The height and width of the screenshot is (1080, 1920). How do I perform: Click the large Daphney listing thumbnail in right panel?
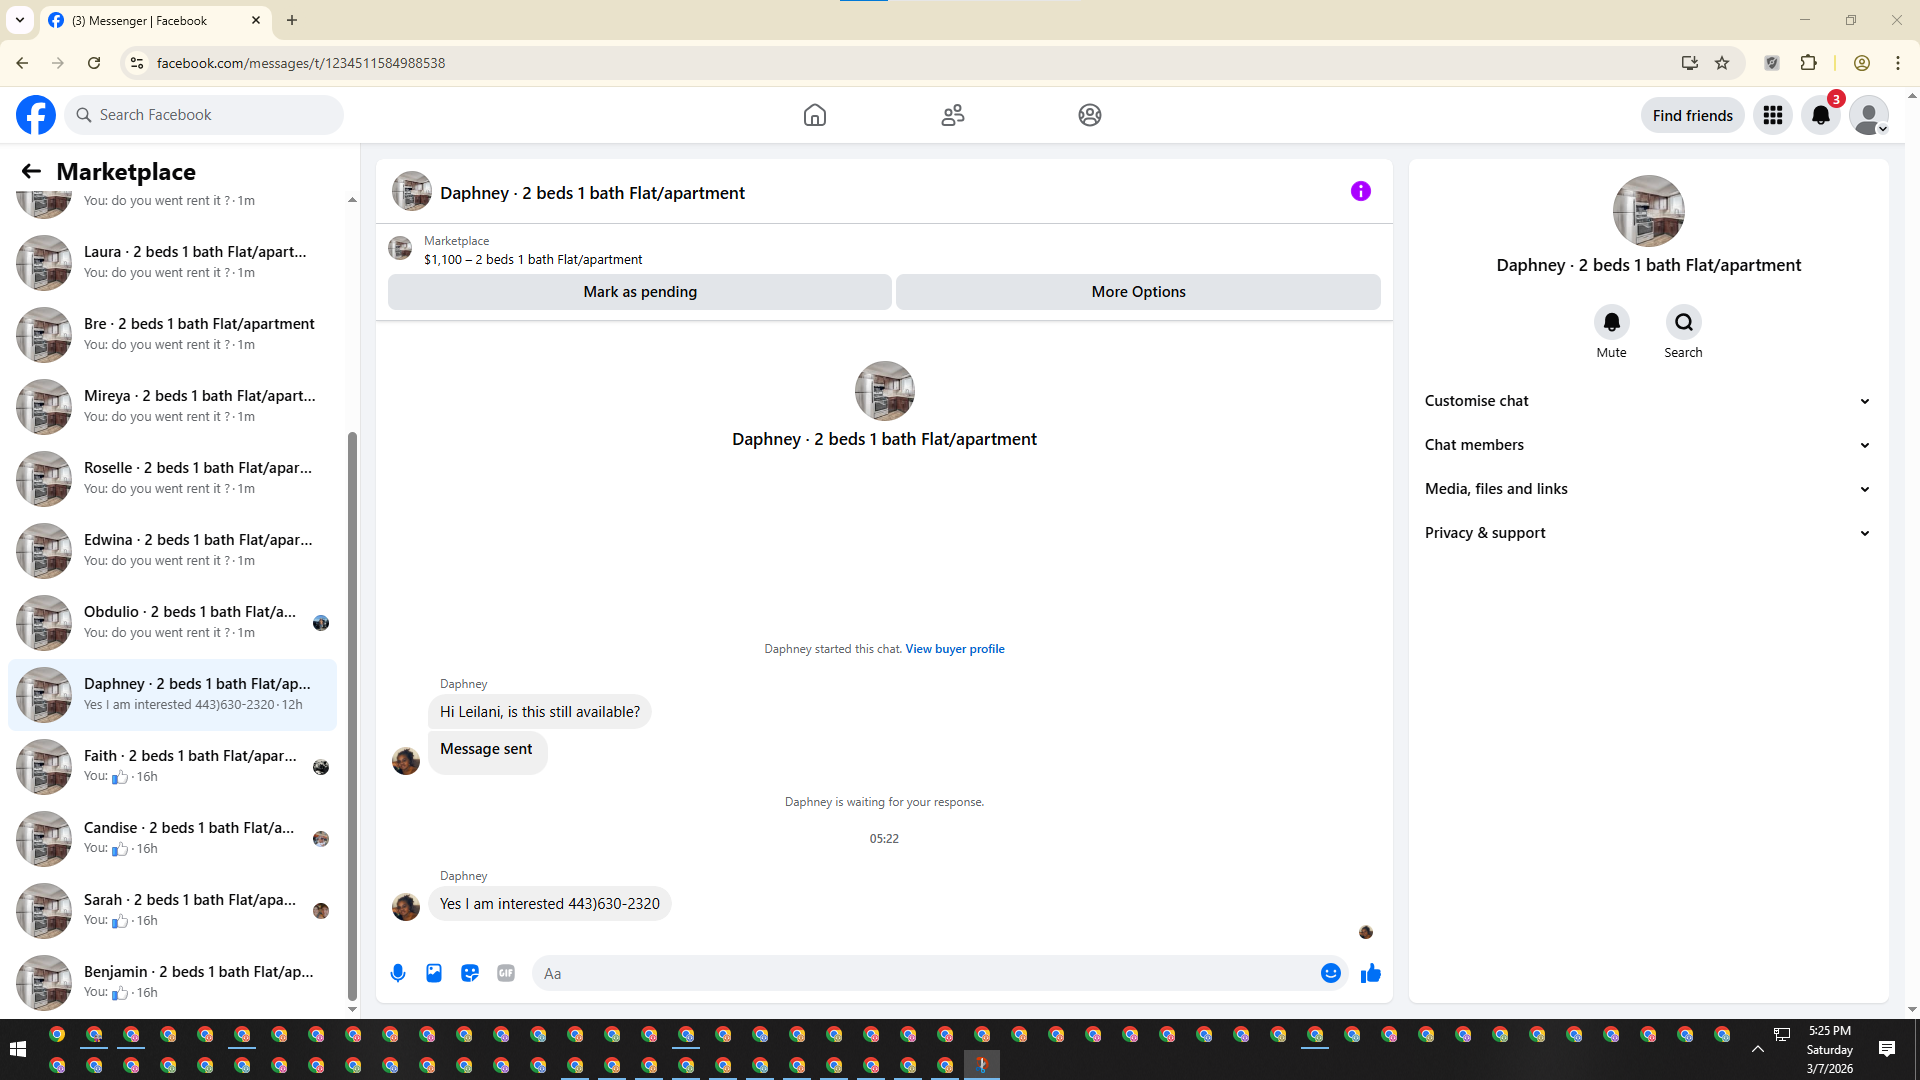click(1648, 211)
